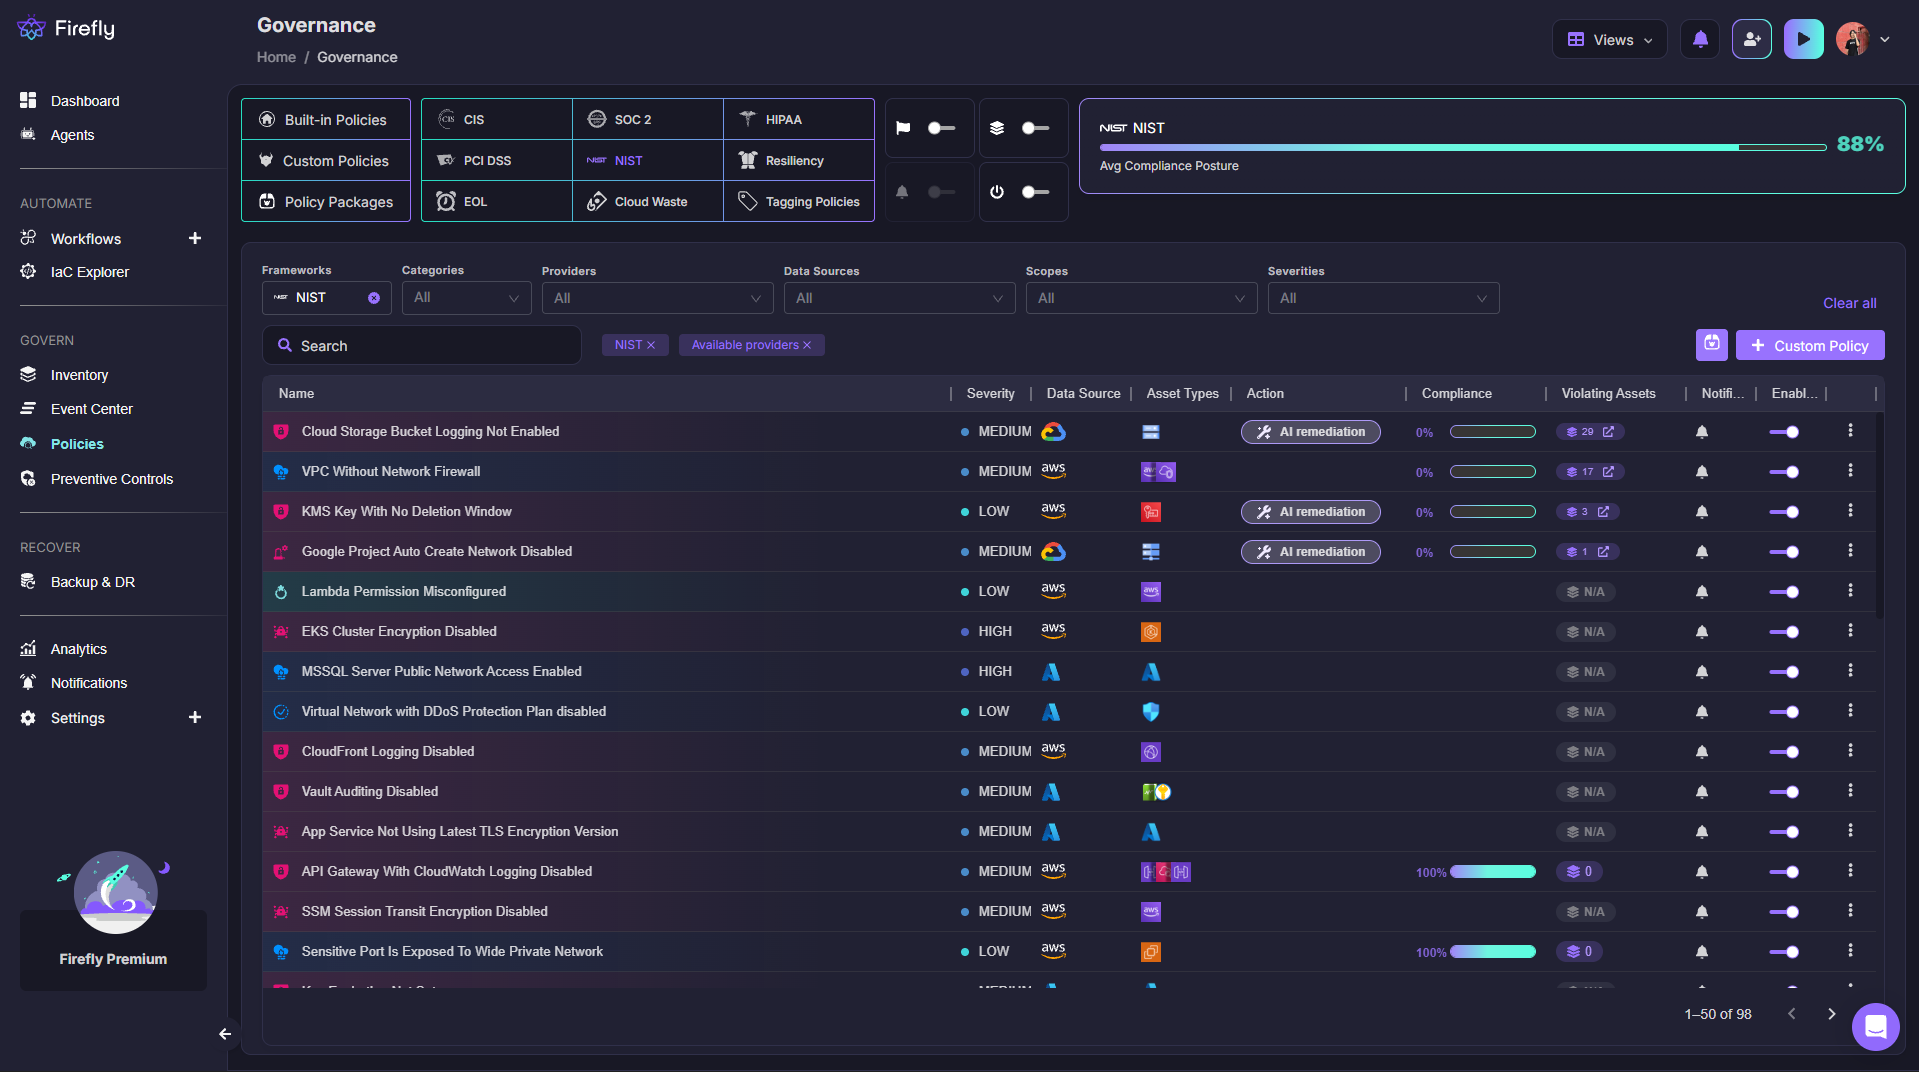Click AI remediation for KMS Key row
The width and height of the screenshot is (1919, 1072).
point(1311,512)
